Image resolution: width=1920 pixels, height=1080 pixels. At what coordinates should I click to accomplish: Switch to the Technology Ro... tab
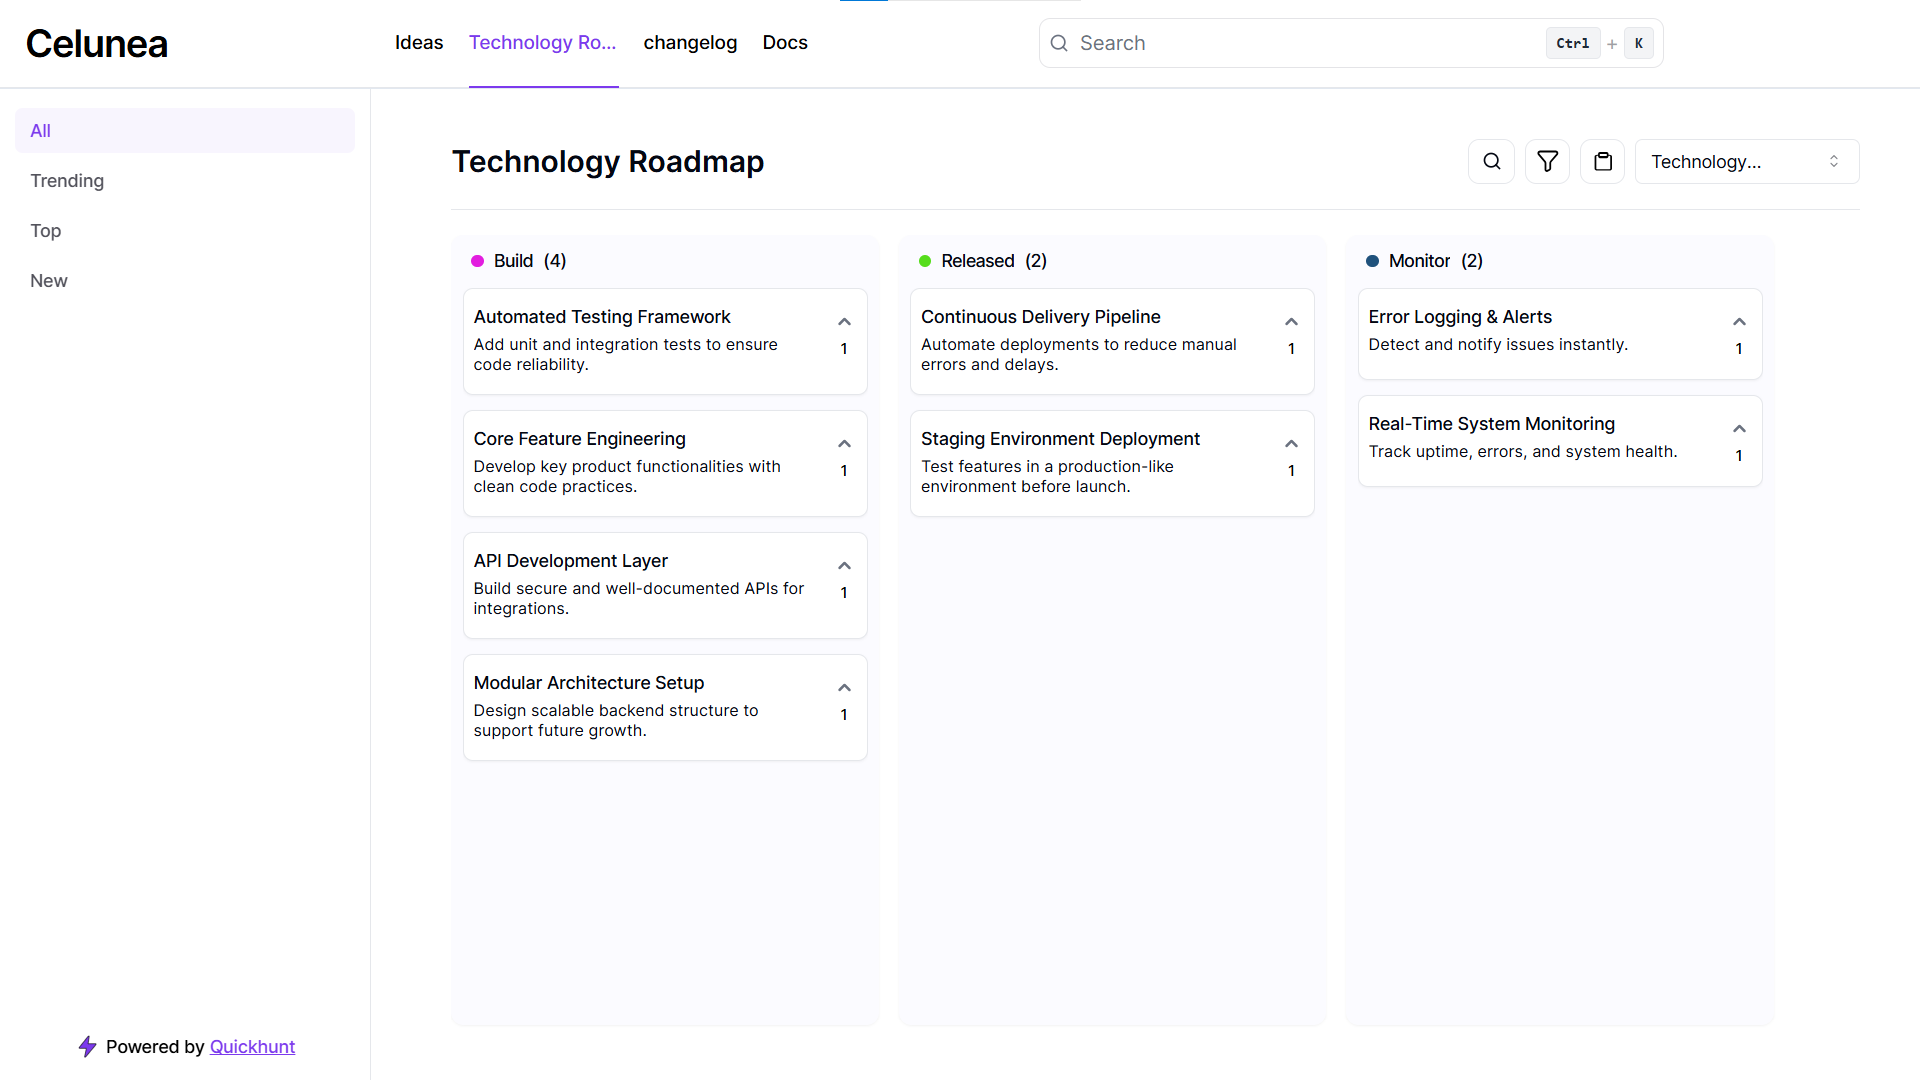(x=543, y=43)
